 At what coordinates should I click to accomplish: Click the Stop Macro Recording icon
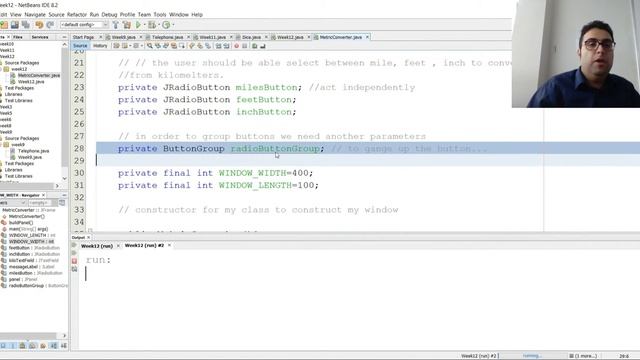[244, 46]
